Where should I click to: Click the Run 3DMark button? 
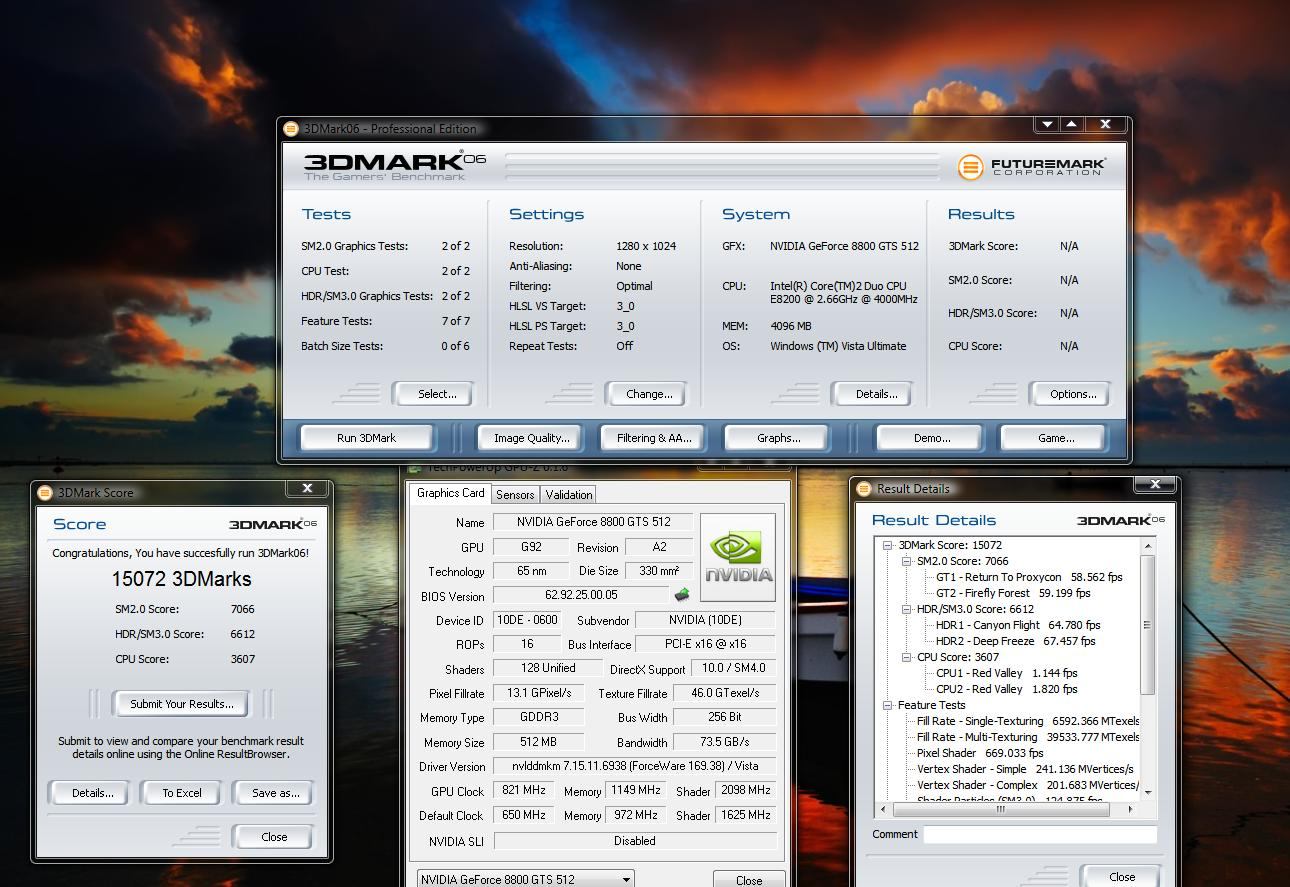coord(366,438)
